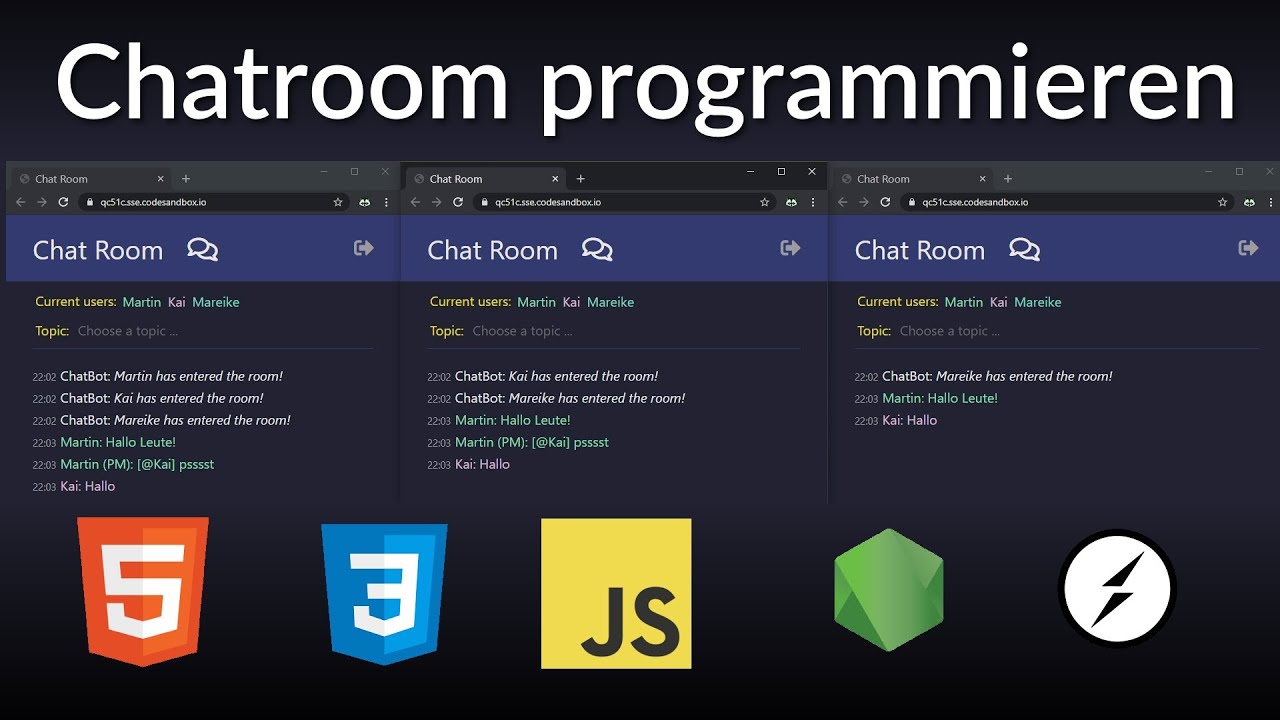The width and height of the screenshot is (1280, 720).
Task: Select user Kai in middle window's user list
Action: [x=572, y=302]
